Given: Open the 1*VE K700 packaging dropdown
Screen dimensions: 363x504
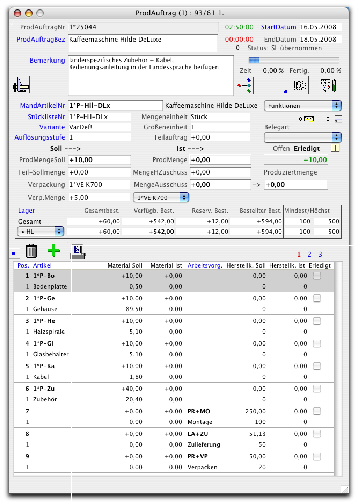Looking at the screenshot, I should pyautogui.click(x=161, y=197).
